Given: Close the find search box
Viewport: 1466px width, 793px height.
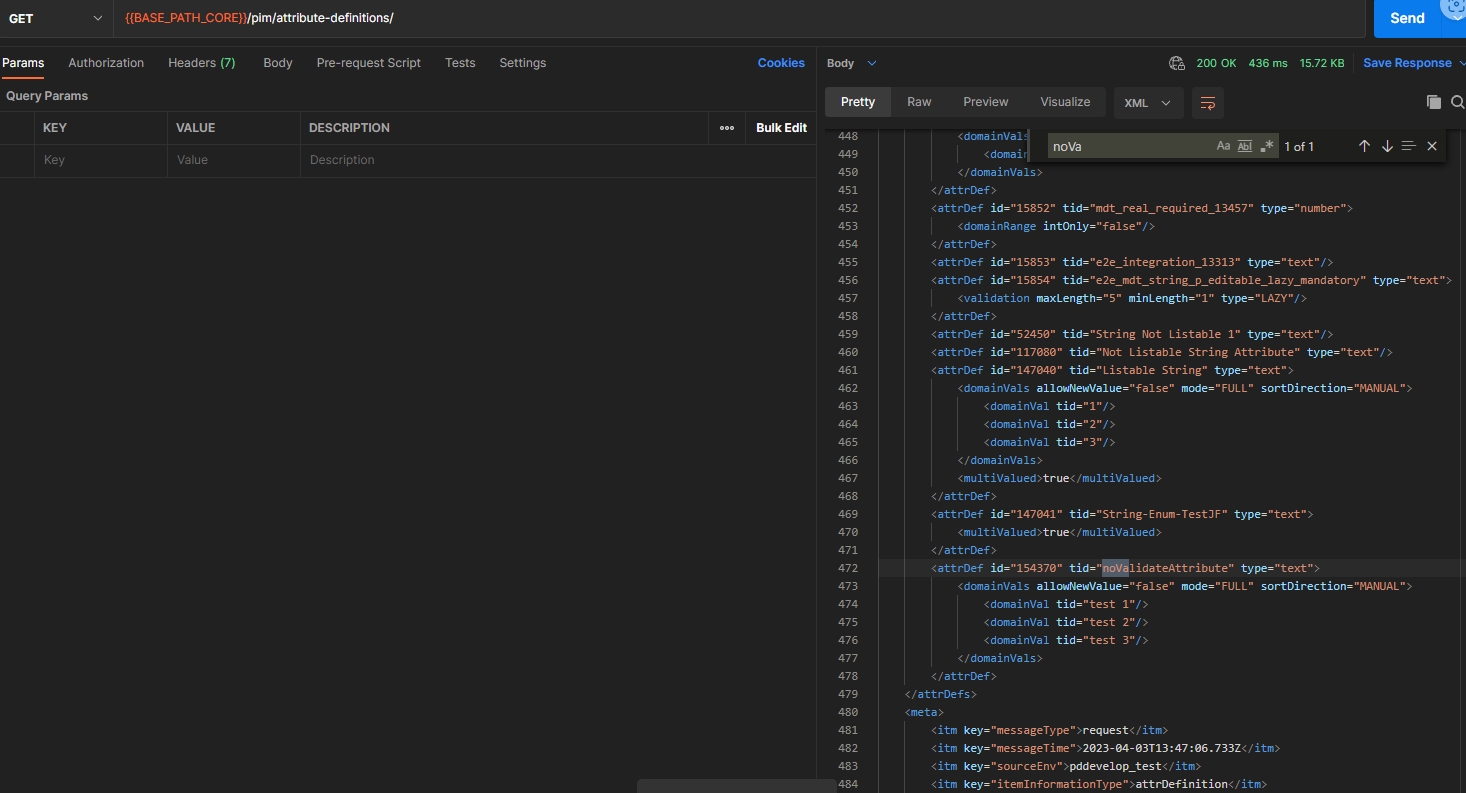Looking at the screenshot, I should coord(1432,146).
